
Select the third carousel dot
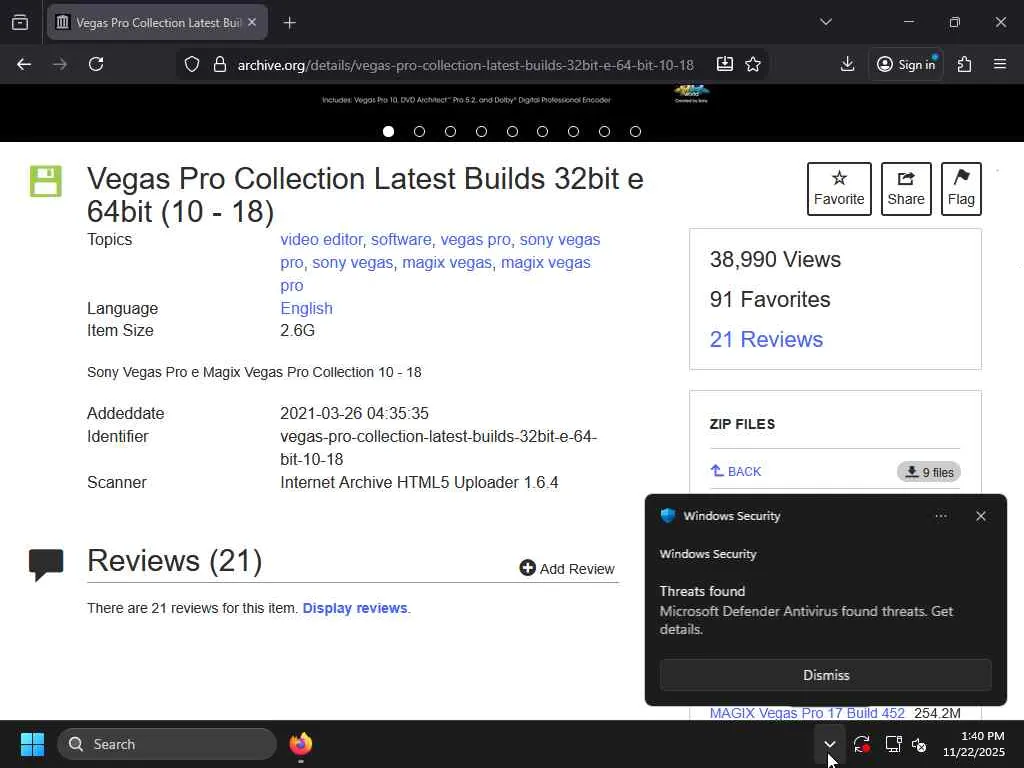[451, 131]
